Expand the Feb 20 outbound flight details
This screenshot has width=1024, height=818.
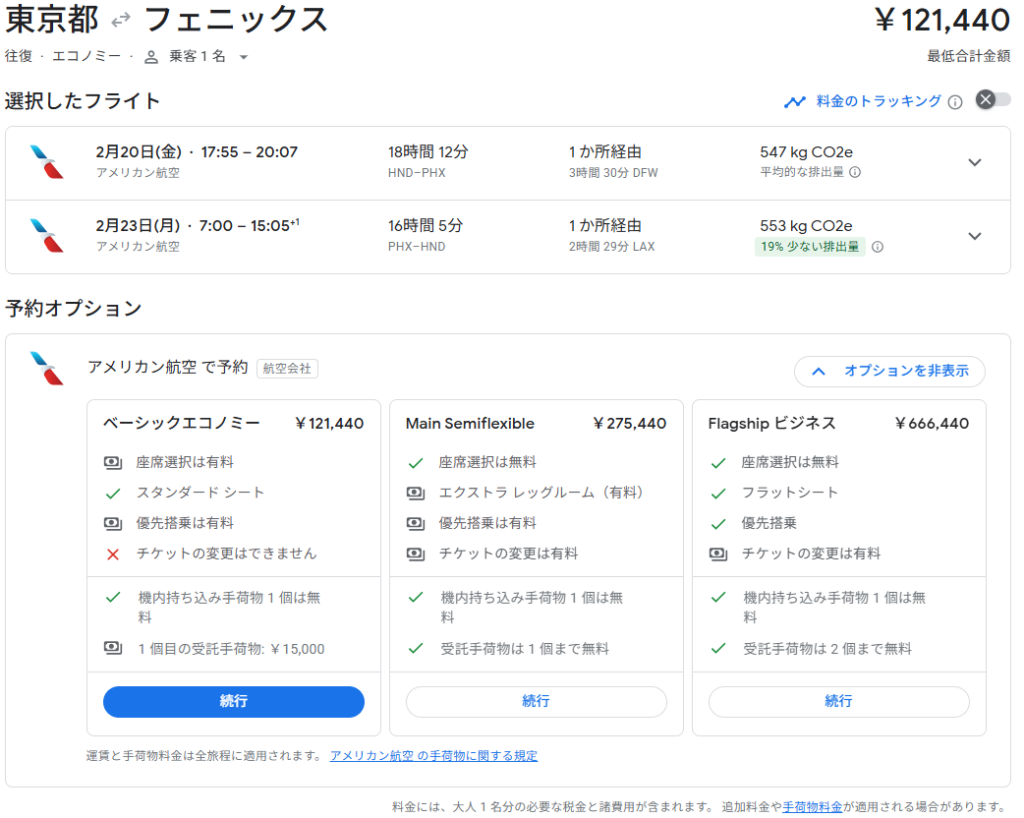(975, 163)
